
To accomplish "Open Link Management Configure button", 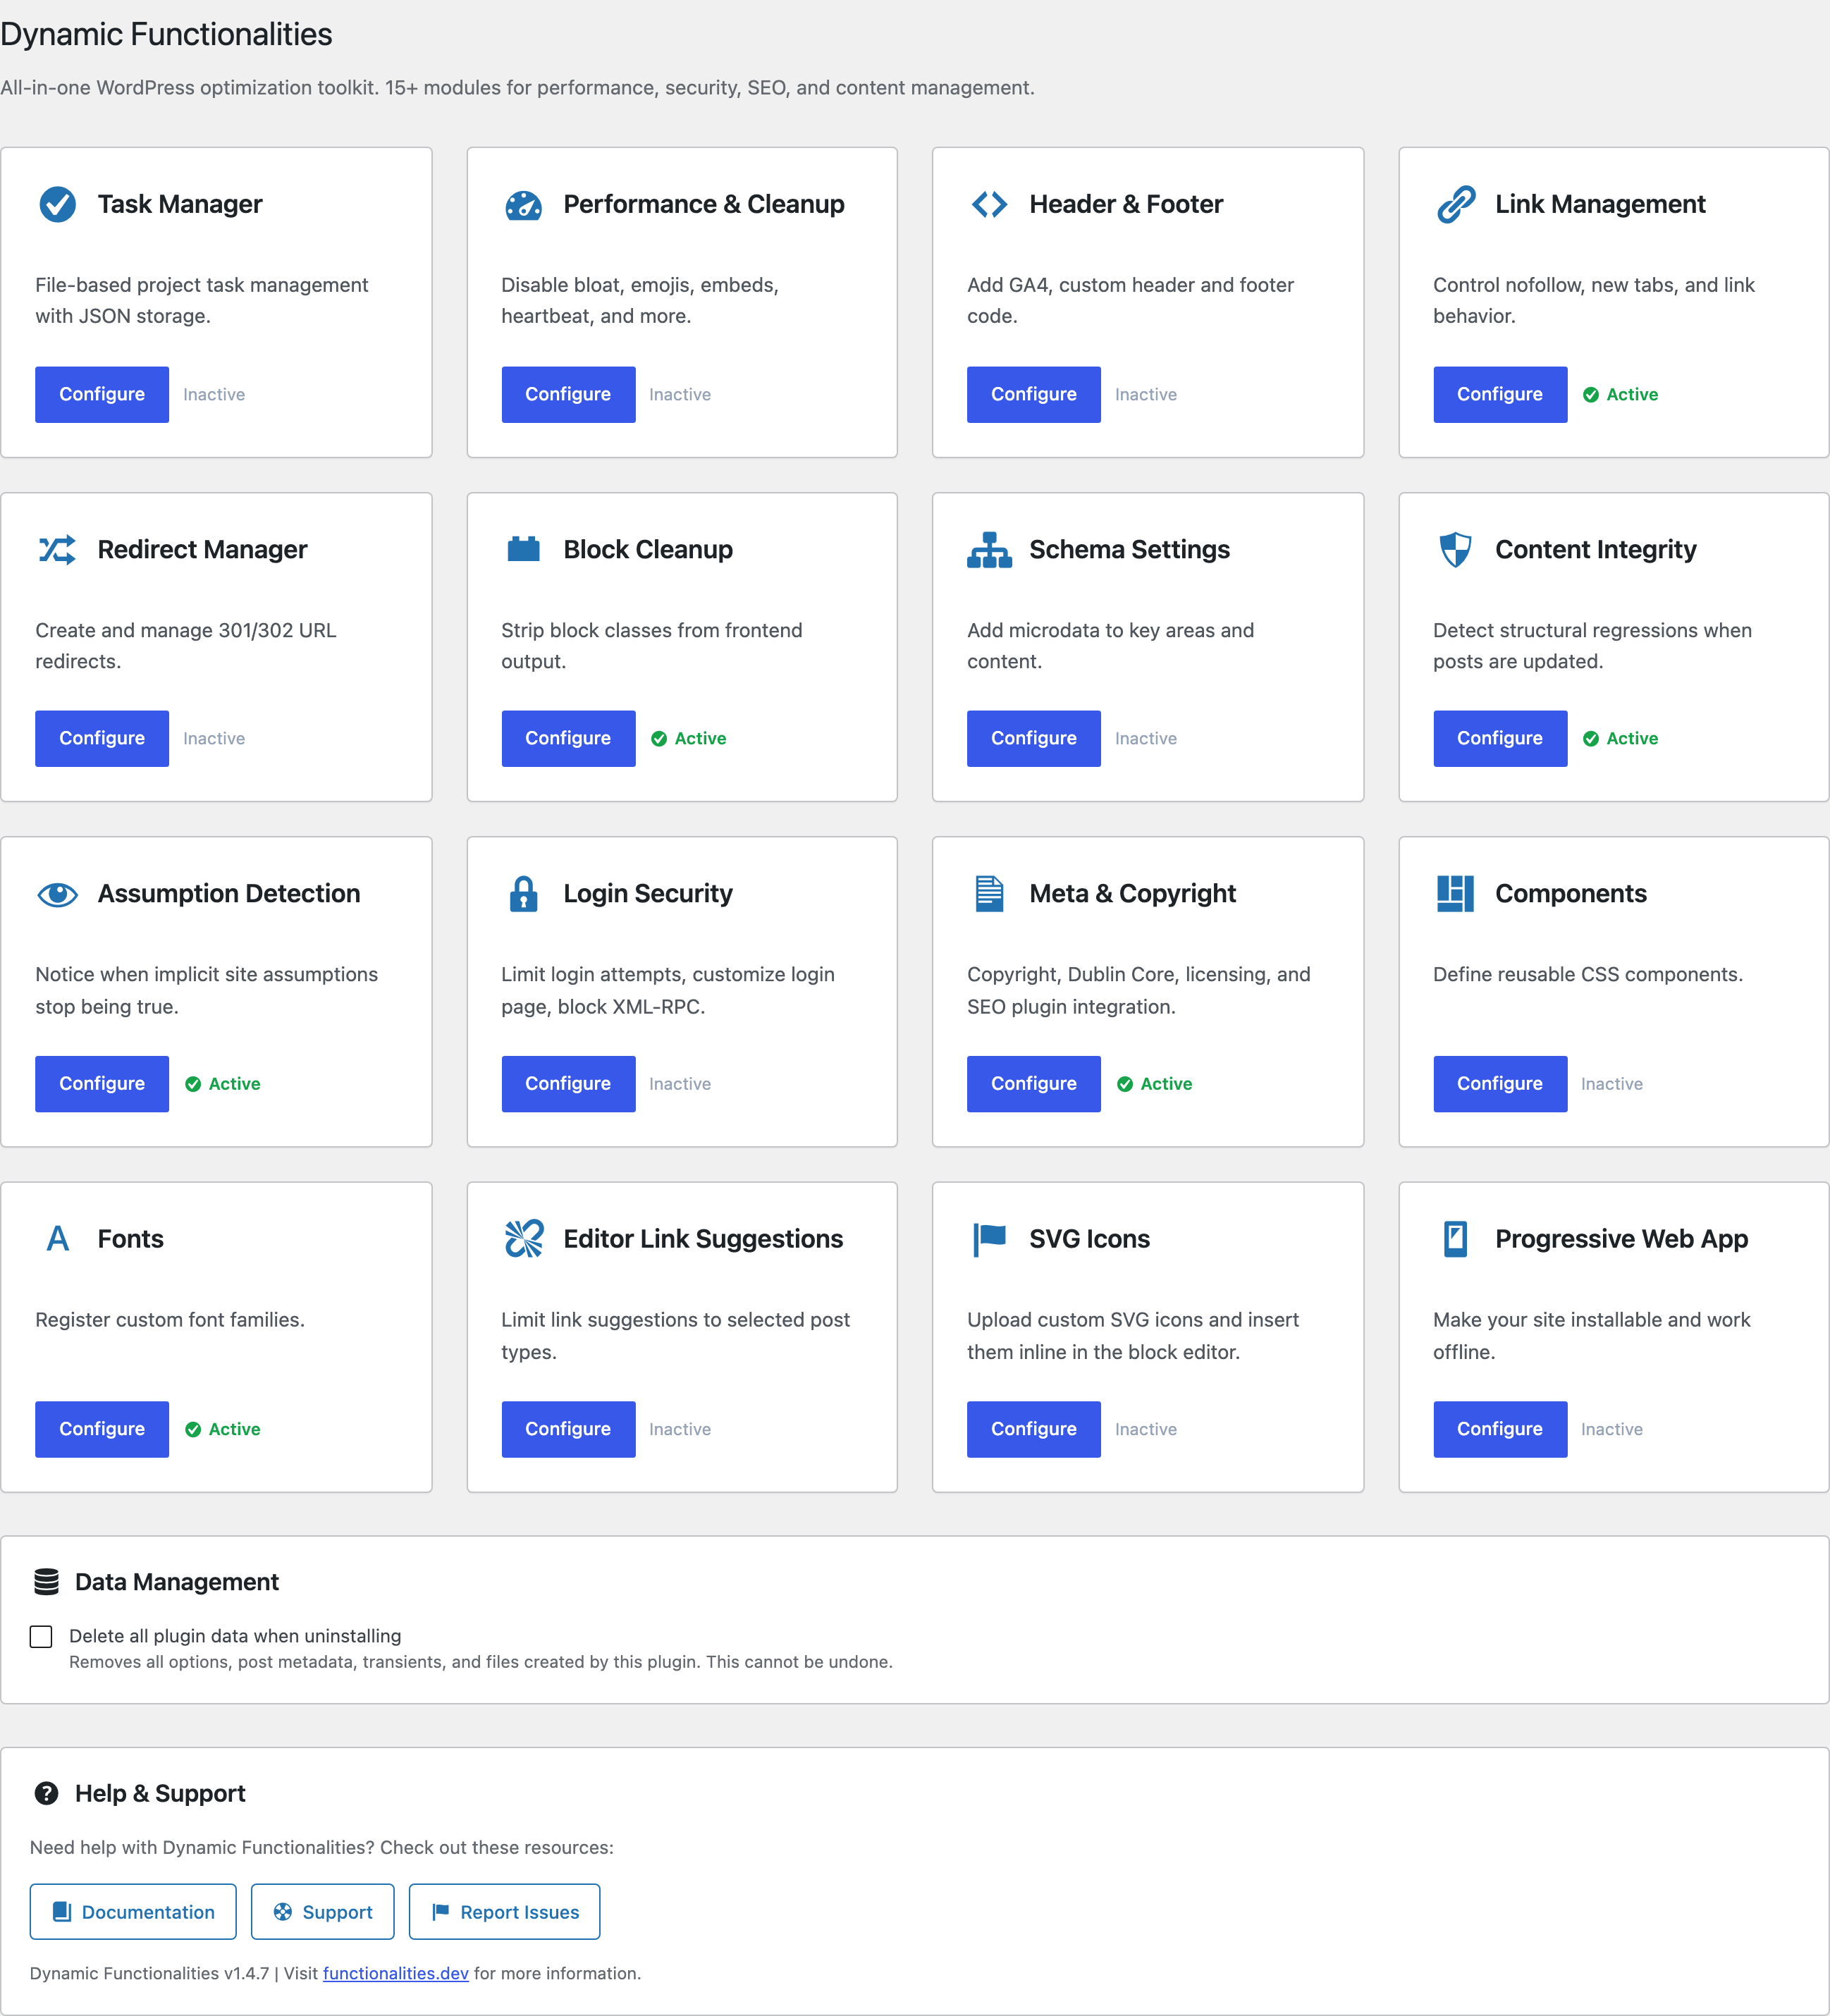I will (x=1499, y=394).
